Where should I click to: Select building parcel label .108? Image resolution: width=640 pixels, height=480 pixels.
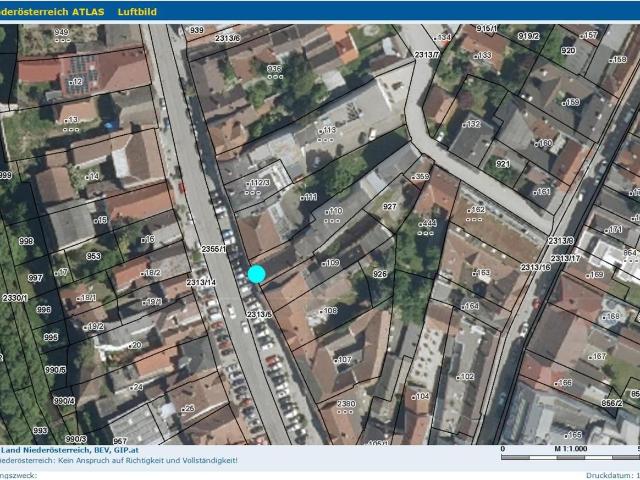[x=329, y=311]
